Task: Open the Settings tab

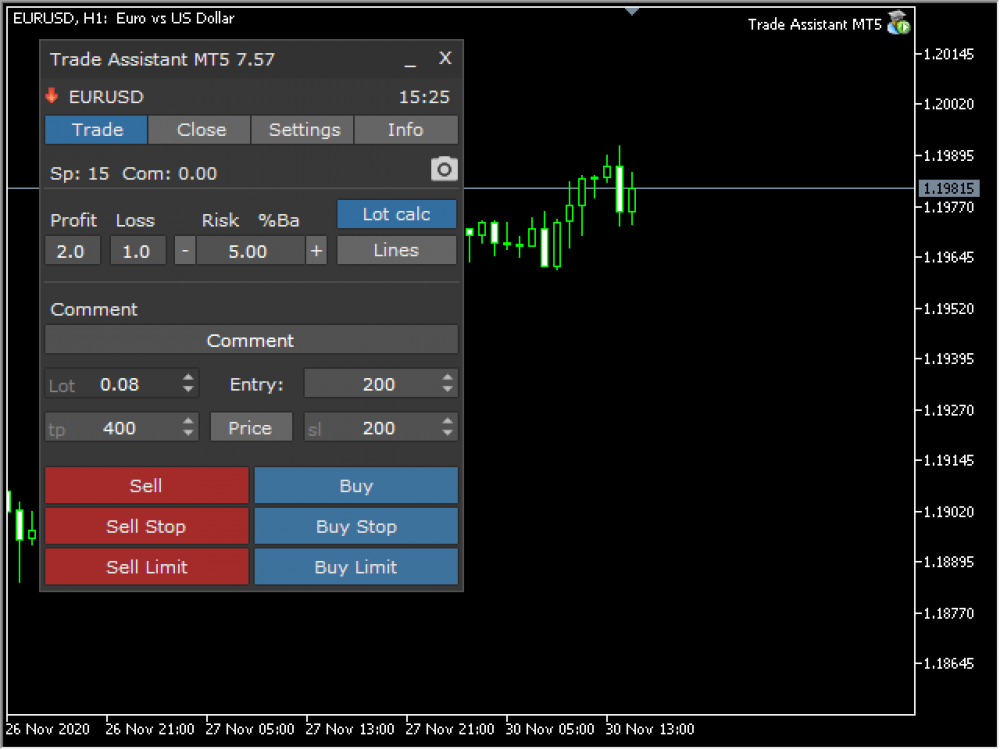Action: pos(304,129)
